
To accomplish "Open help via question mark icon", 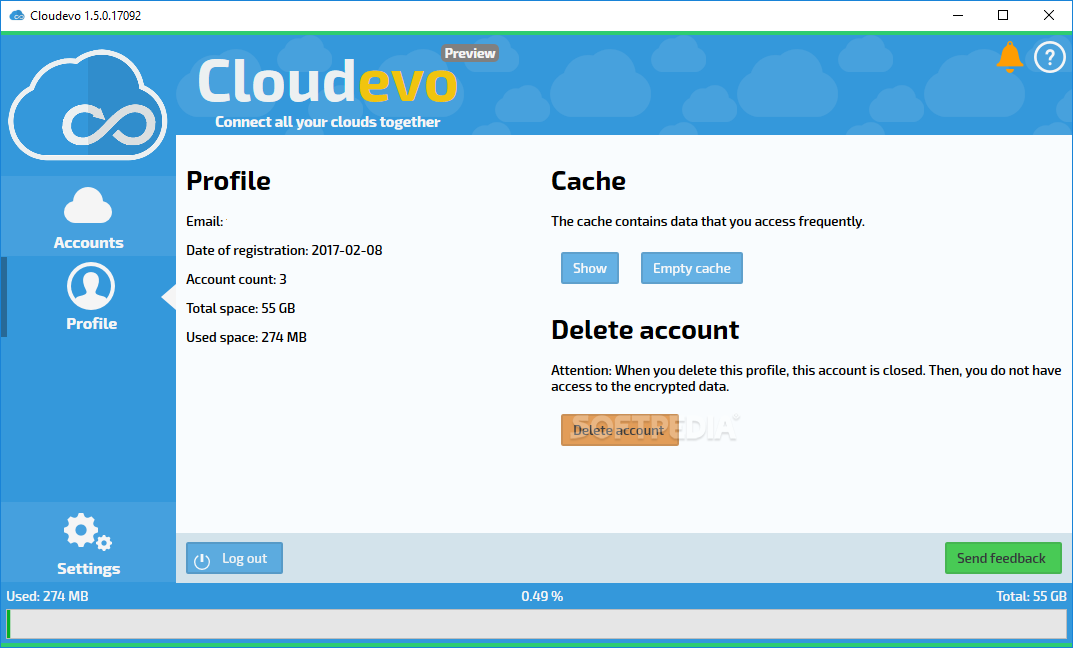I will click(1049, 57).
